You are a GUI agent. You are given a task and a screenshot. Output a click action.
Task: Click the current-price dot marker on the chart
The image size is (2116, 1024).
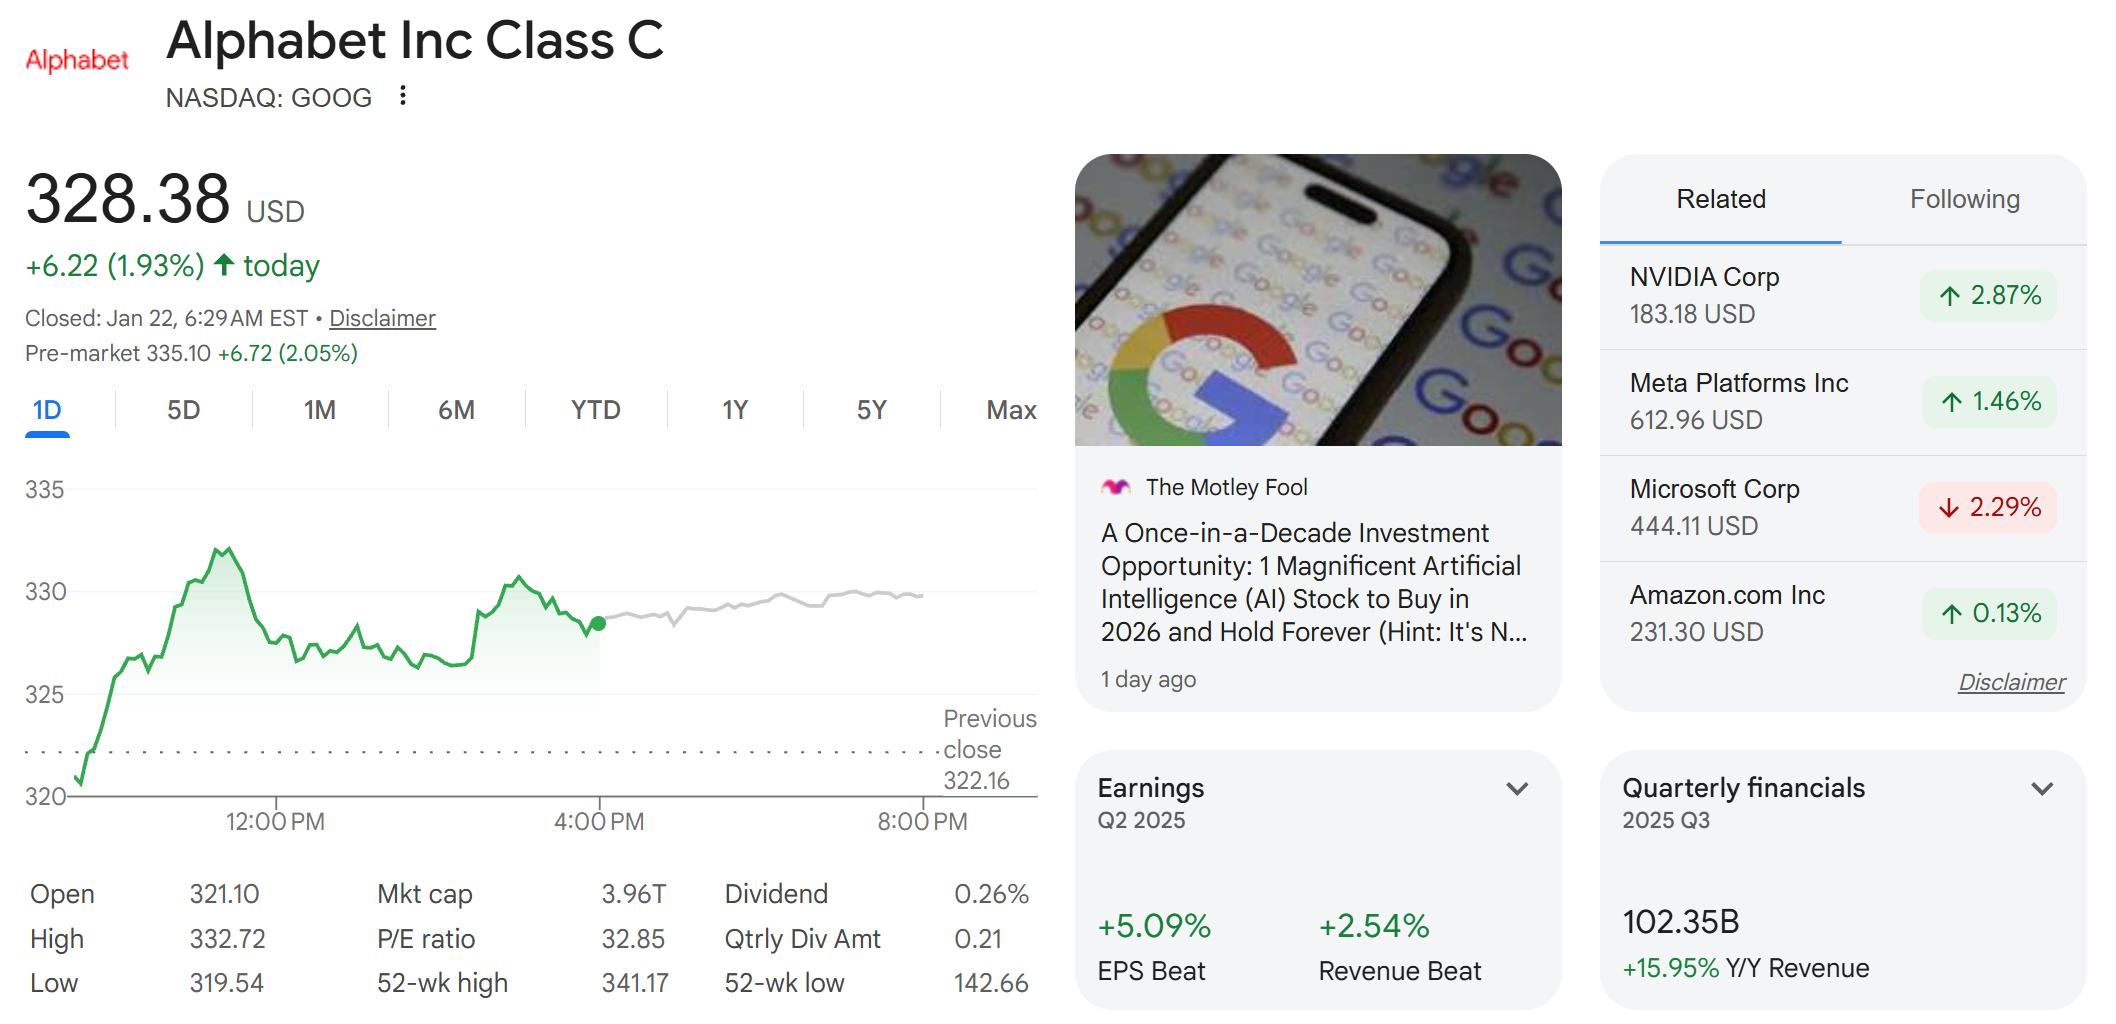click(598, 624)
